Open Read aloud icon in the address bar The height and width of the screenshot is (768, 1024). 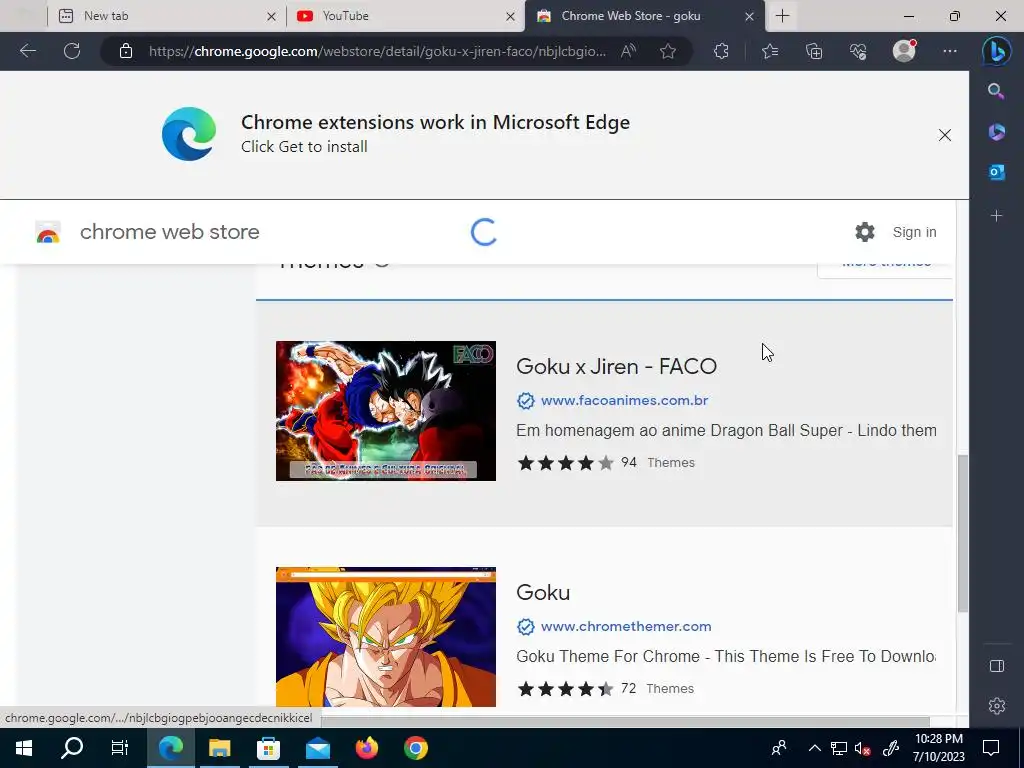point(628,51)
